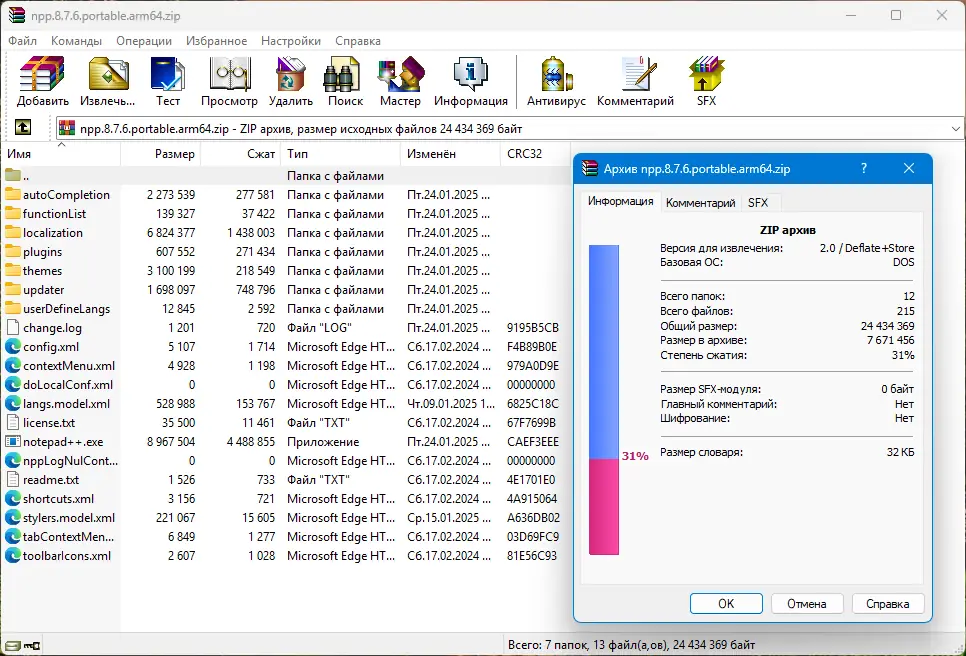966x656 pixels.
Task: Switch to the Комментарий dialog tab
Action: click(700, 203)
